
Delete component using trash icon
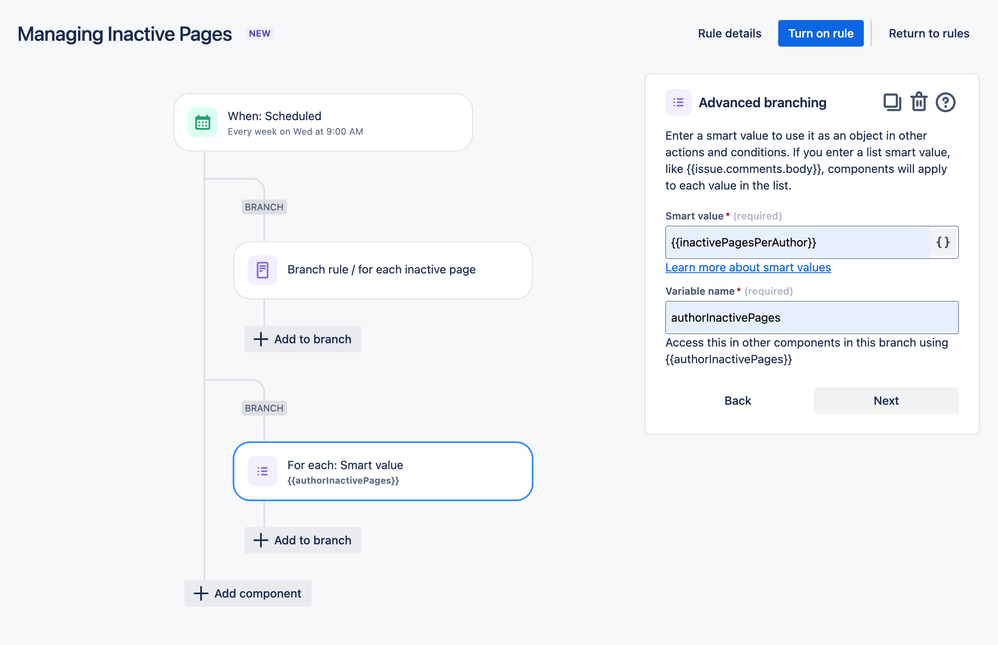(918, 102)
